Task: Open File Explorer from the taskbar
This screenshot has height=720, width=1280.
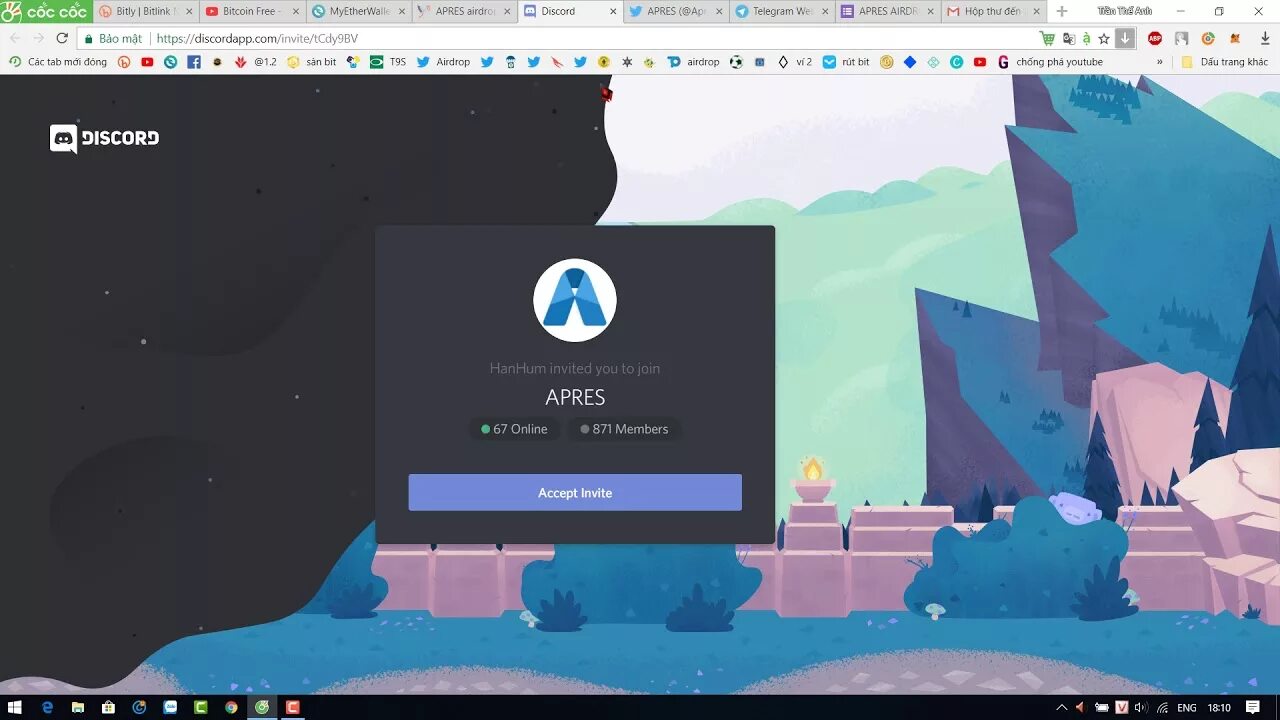Action: point(78,707)
